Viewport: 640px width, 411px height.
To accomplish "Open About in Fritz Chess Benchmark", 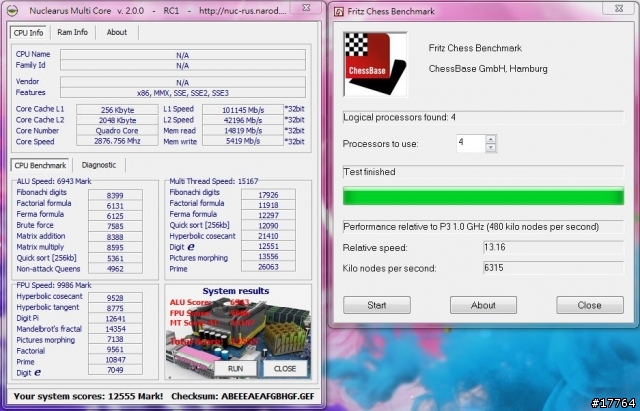I will (x=483, y=305).
